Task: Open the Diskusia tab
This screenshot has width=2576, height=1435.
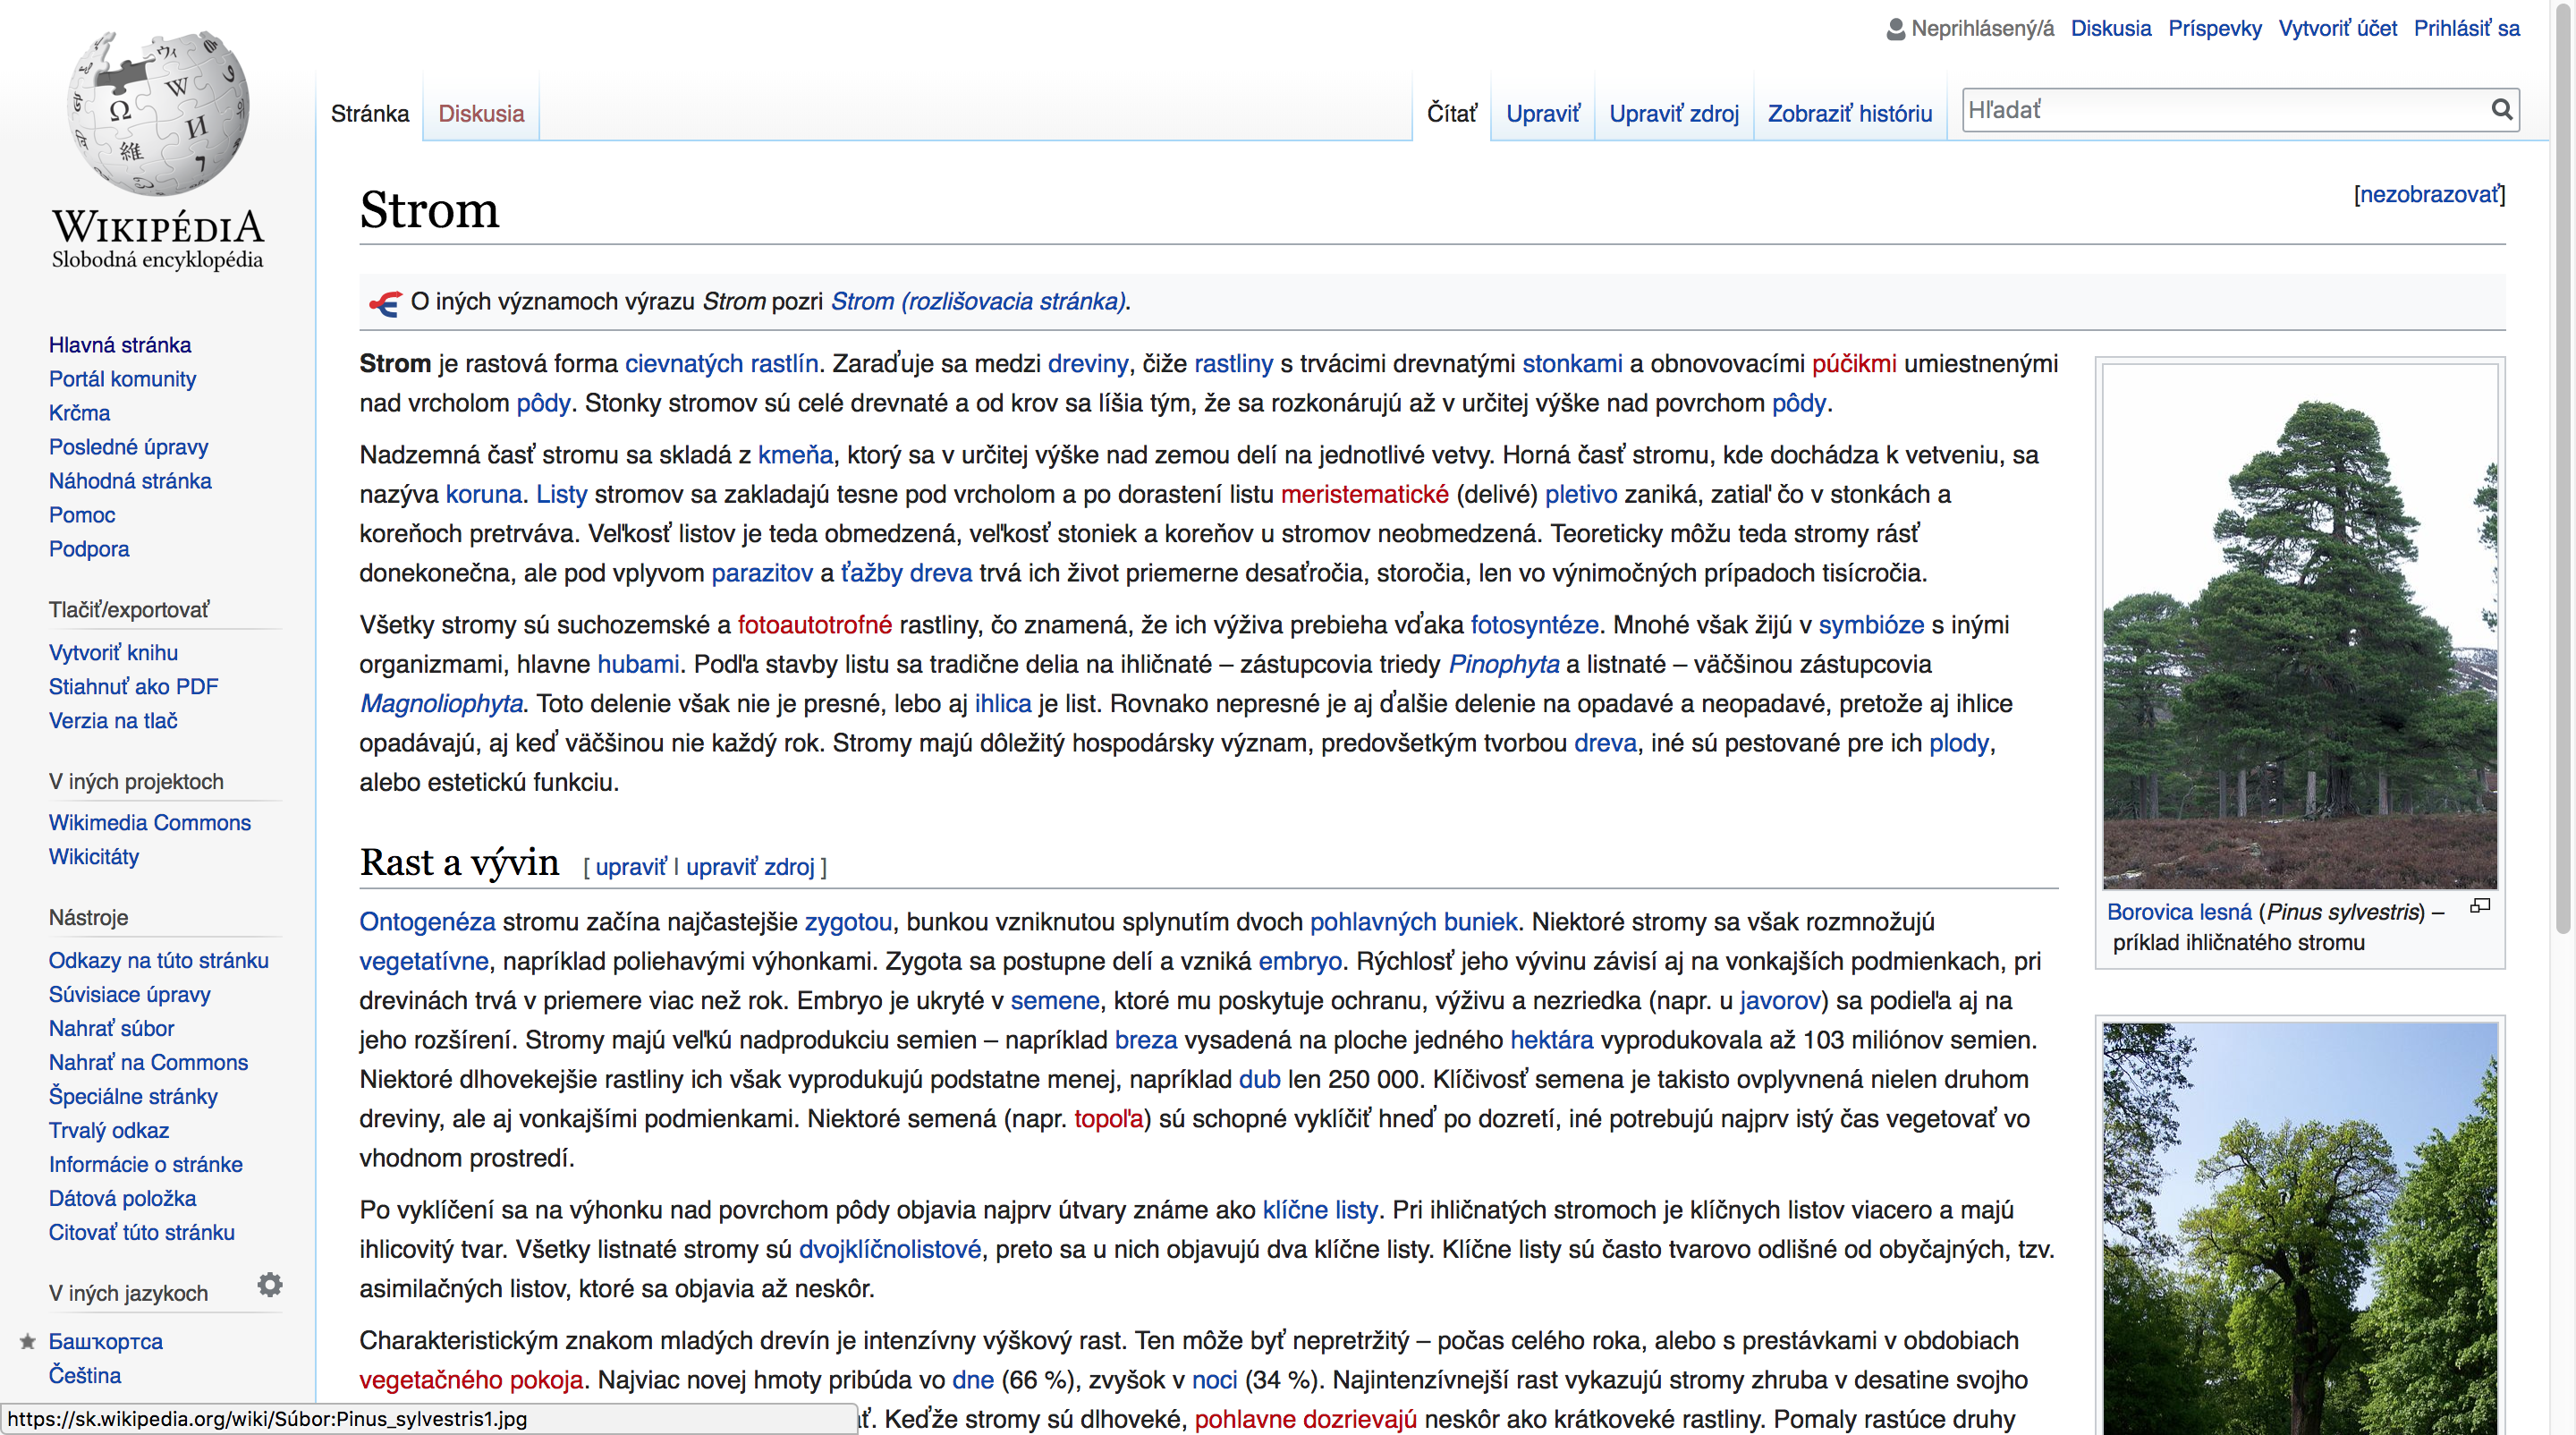Action: click(x=481, y=113)
